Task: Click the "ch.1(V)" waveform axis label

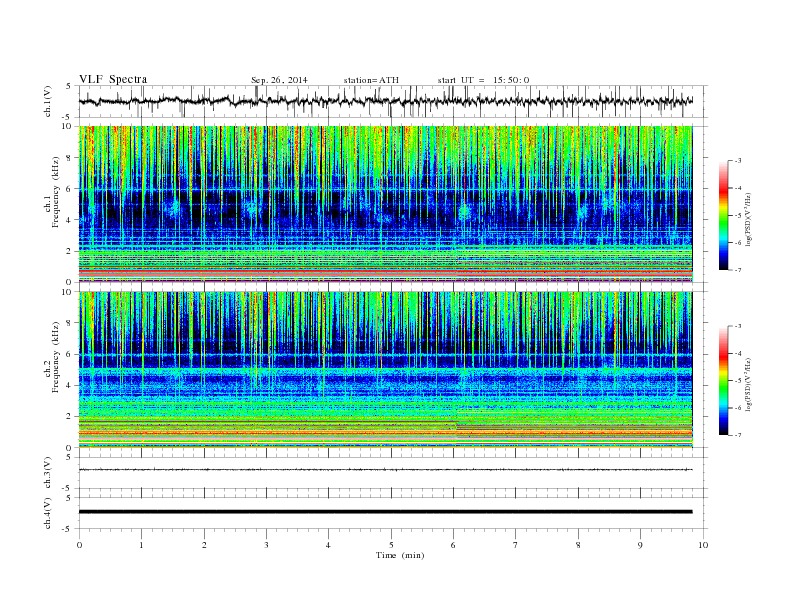Action: pos(47,101)
